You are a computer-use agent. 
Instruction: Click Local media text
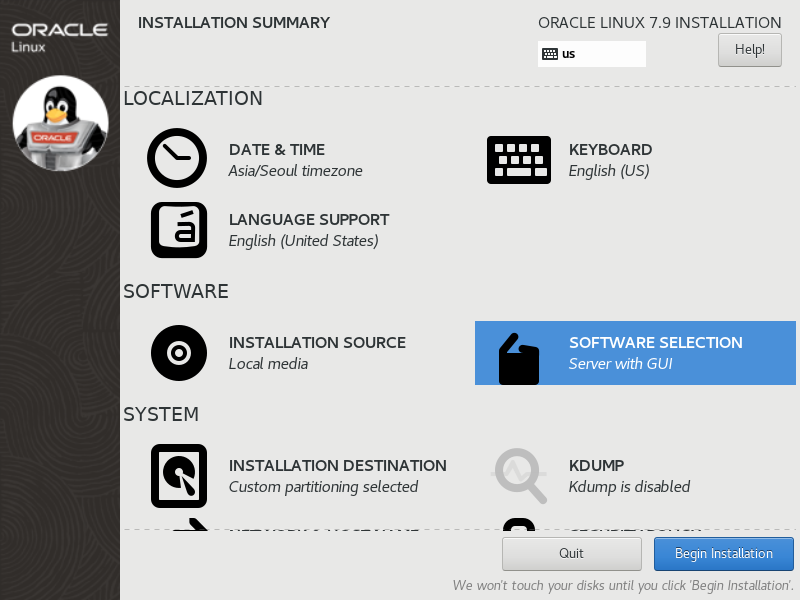[268, 363]
